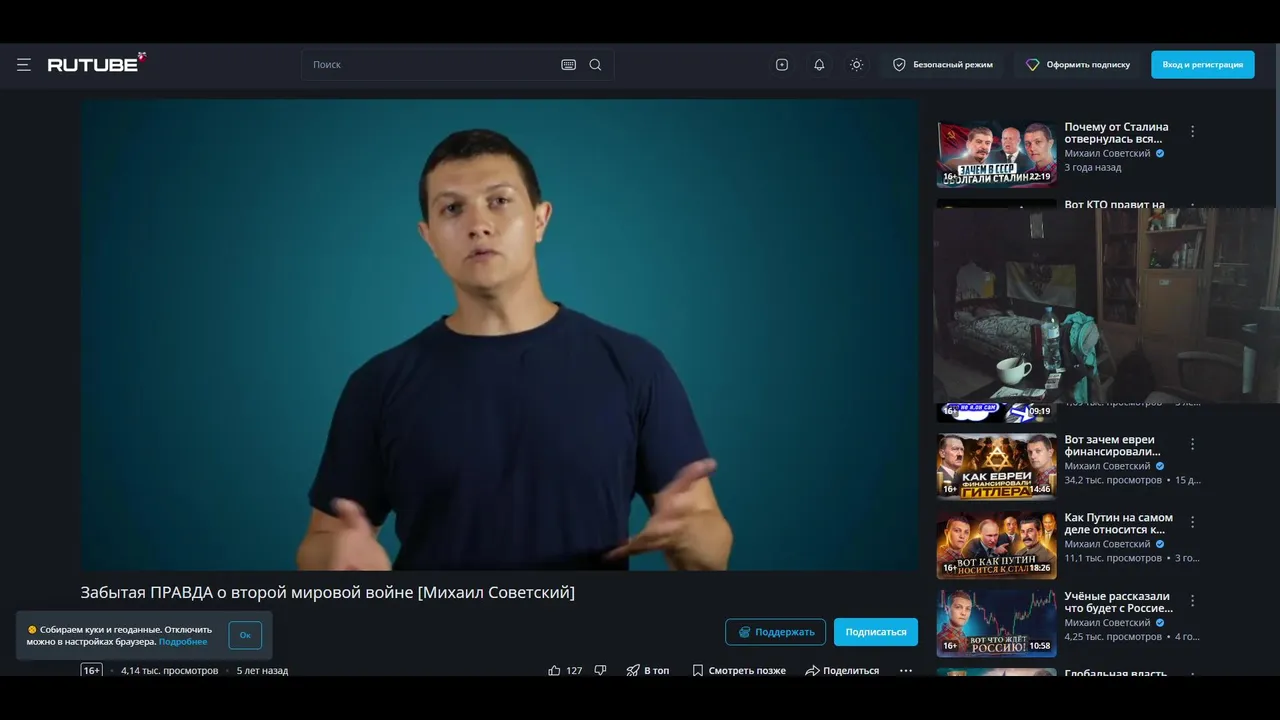Open Глобальная власть video title
Screen dimensions: 1280x720
pos(1115,673)
